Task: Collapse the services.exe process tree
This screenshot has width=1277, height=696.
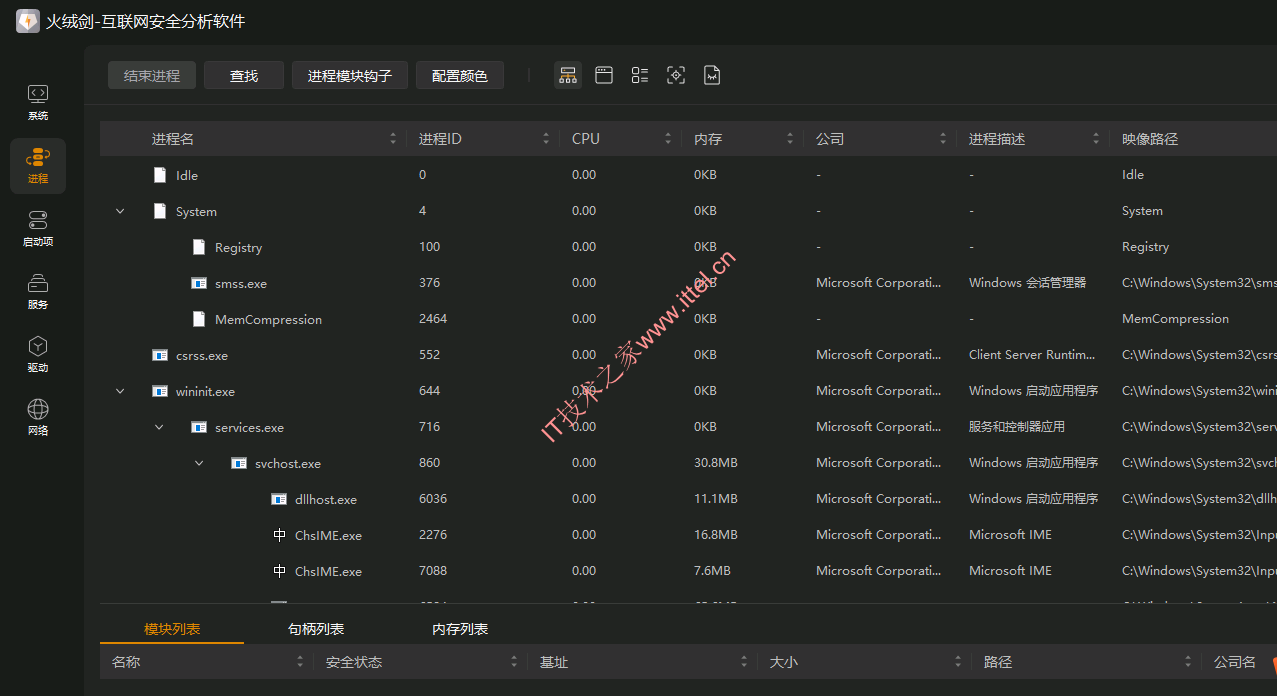Action: 159,427
